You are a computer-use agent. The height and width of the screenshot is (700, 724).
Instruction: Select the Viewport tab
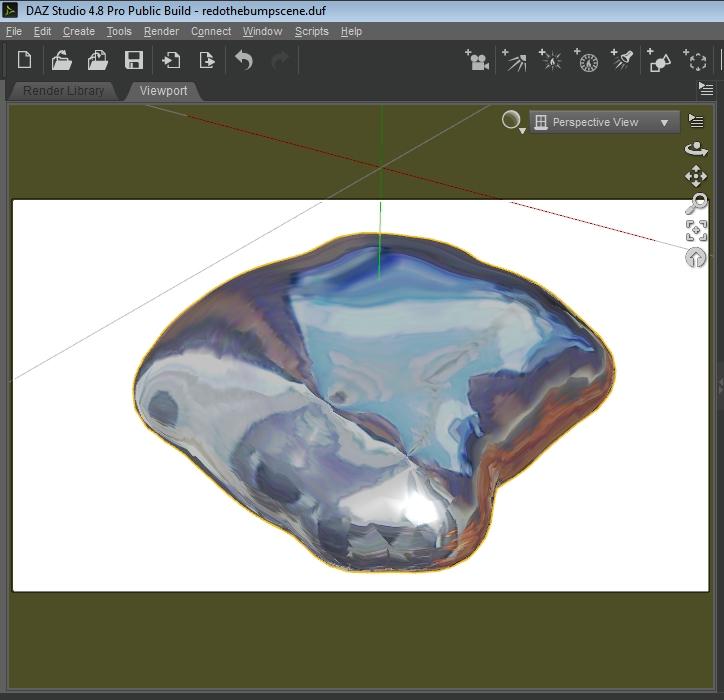(163, 91)
